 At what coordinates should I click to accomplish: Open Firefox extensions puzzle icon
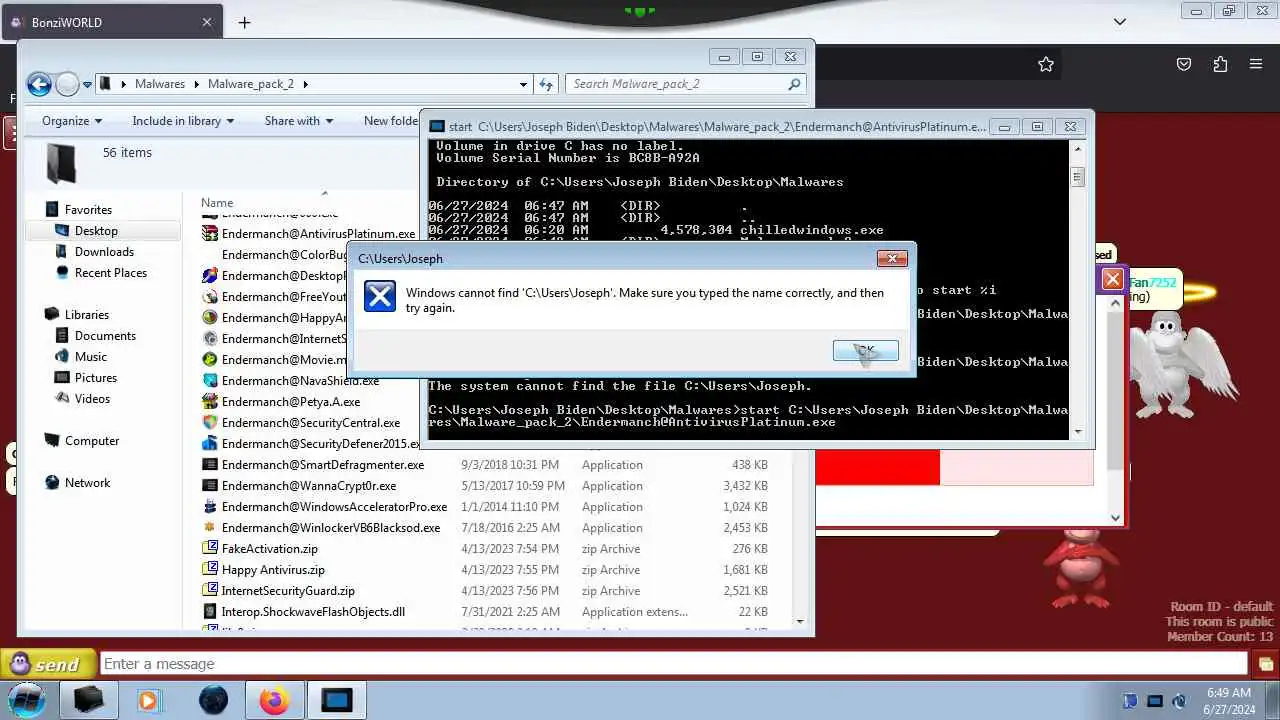1220,64
